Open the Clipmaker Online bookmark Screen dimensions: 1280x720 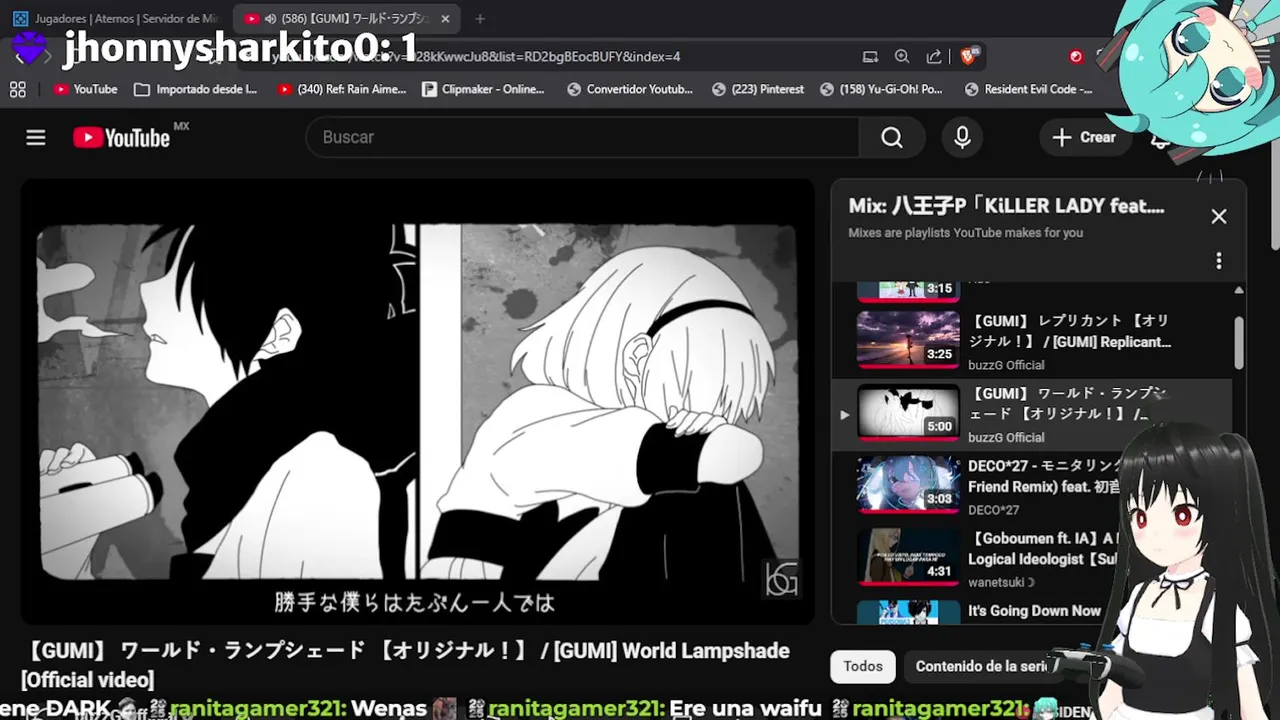pos(484,90)
